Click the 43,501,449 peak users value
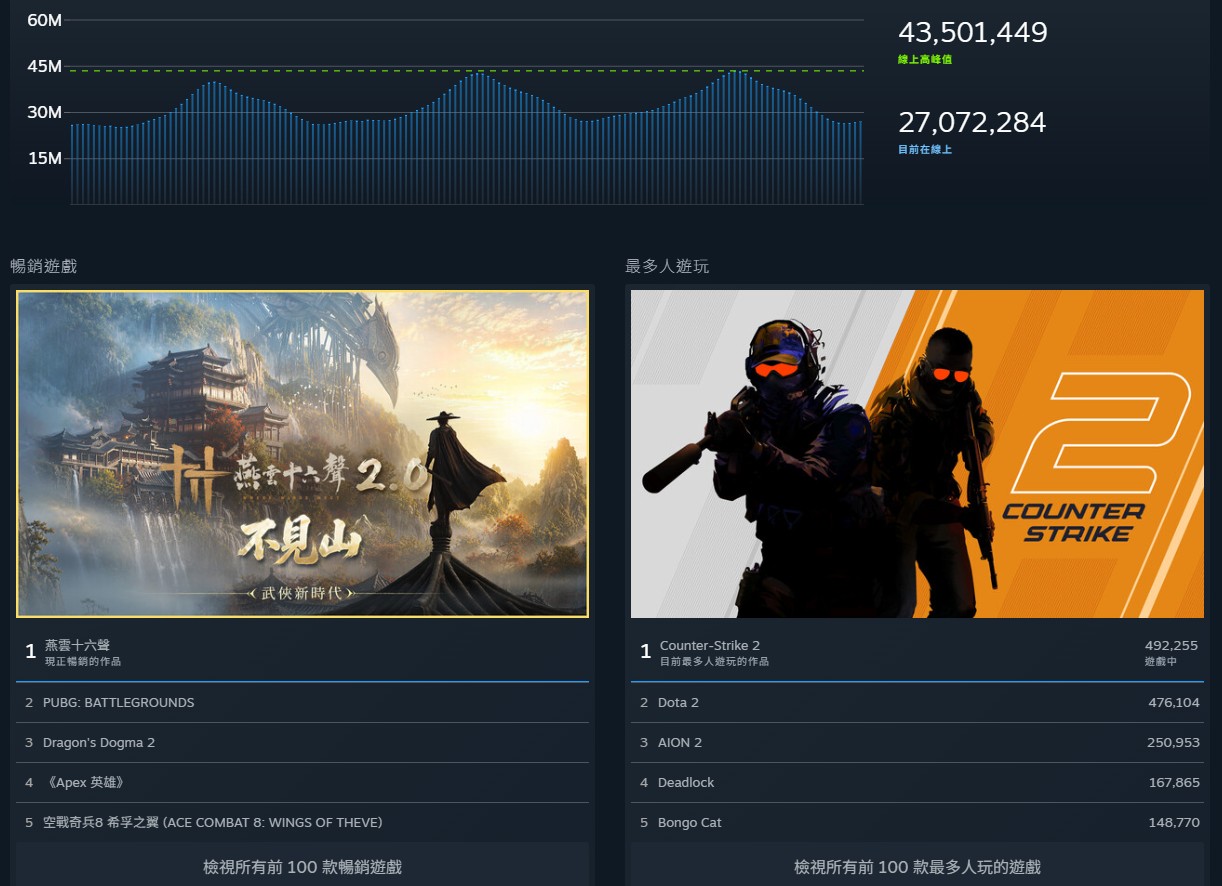Viewport: 1222px width, 886px height. coord(972,33)
